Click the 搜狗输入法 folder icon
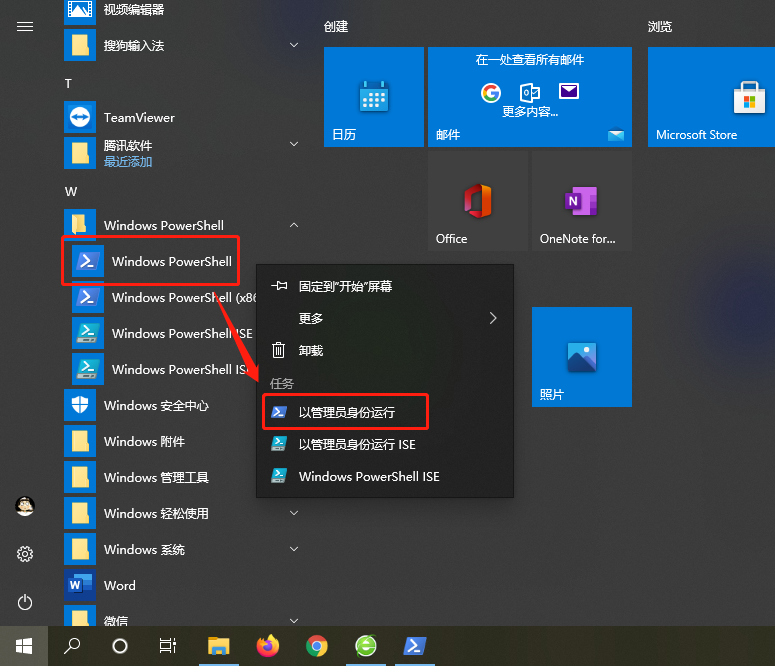775x666 pixels. click(x=80, y=45)
